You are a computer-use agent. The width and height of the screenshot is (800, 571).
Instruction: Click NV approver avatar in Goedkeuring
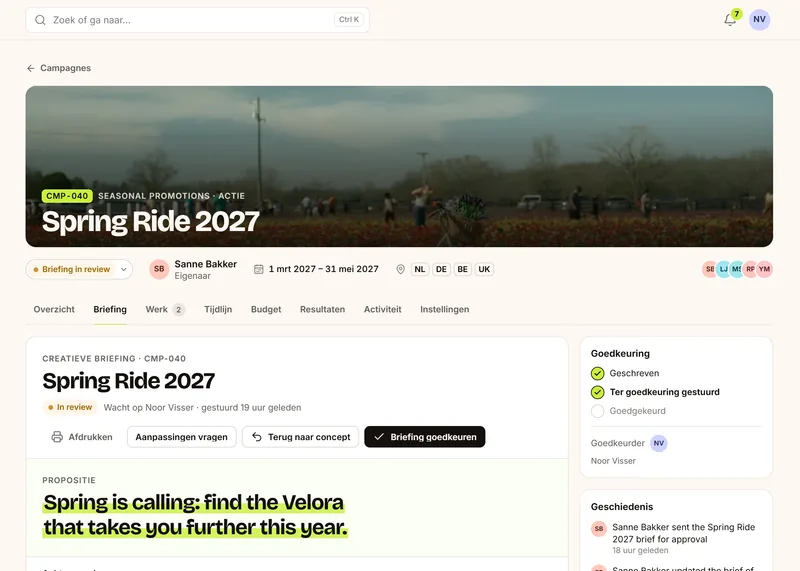[x=659, y=443]
